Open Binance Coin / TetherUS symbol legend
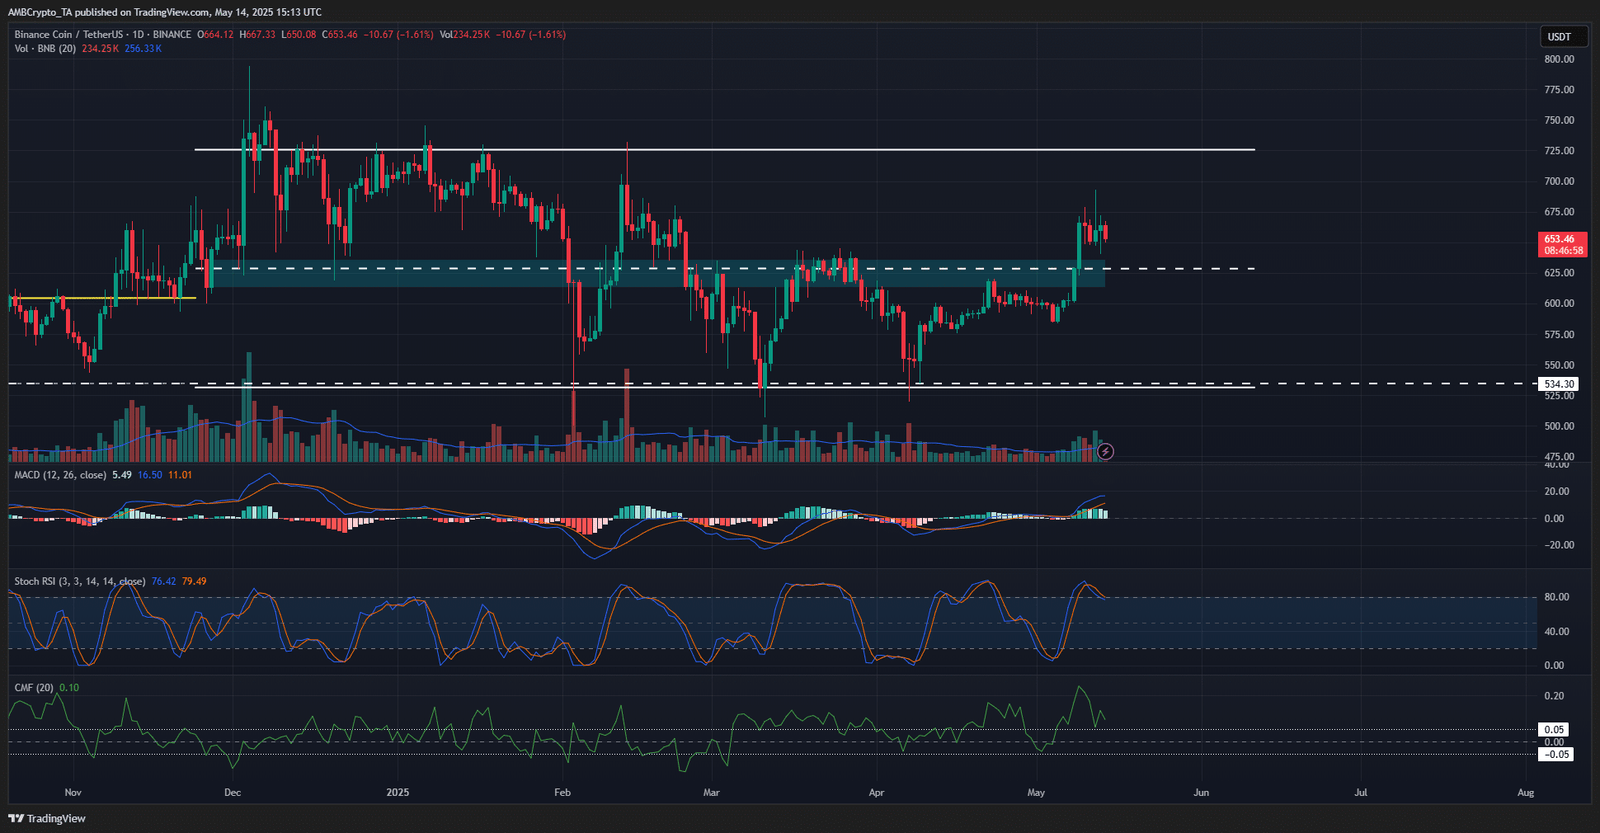This screenshot has height=833, width=1600. [103, 34]
